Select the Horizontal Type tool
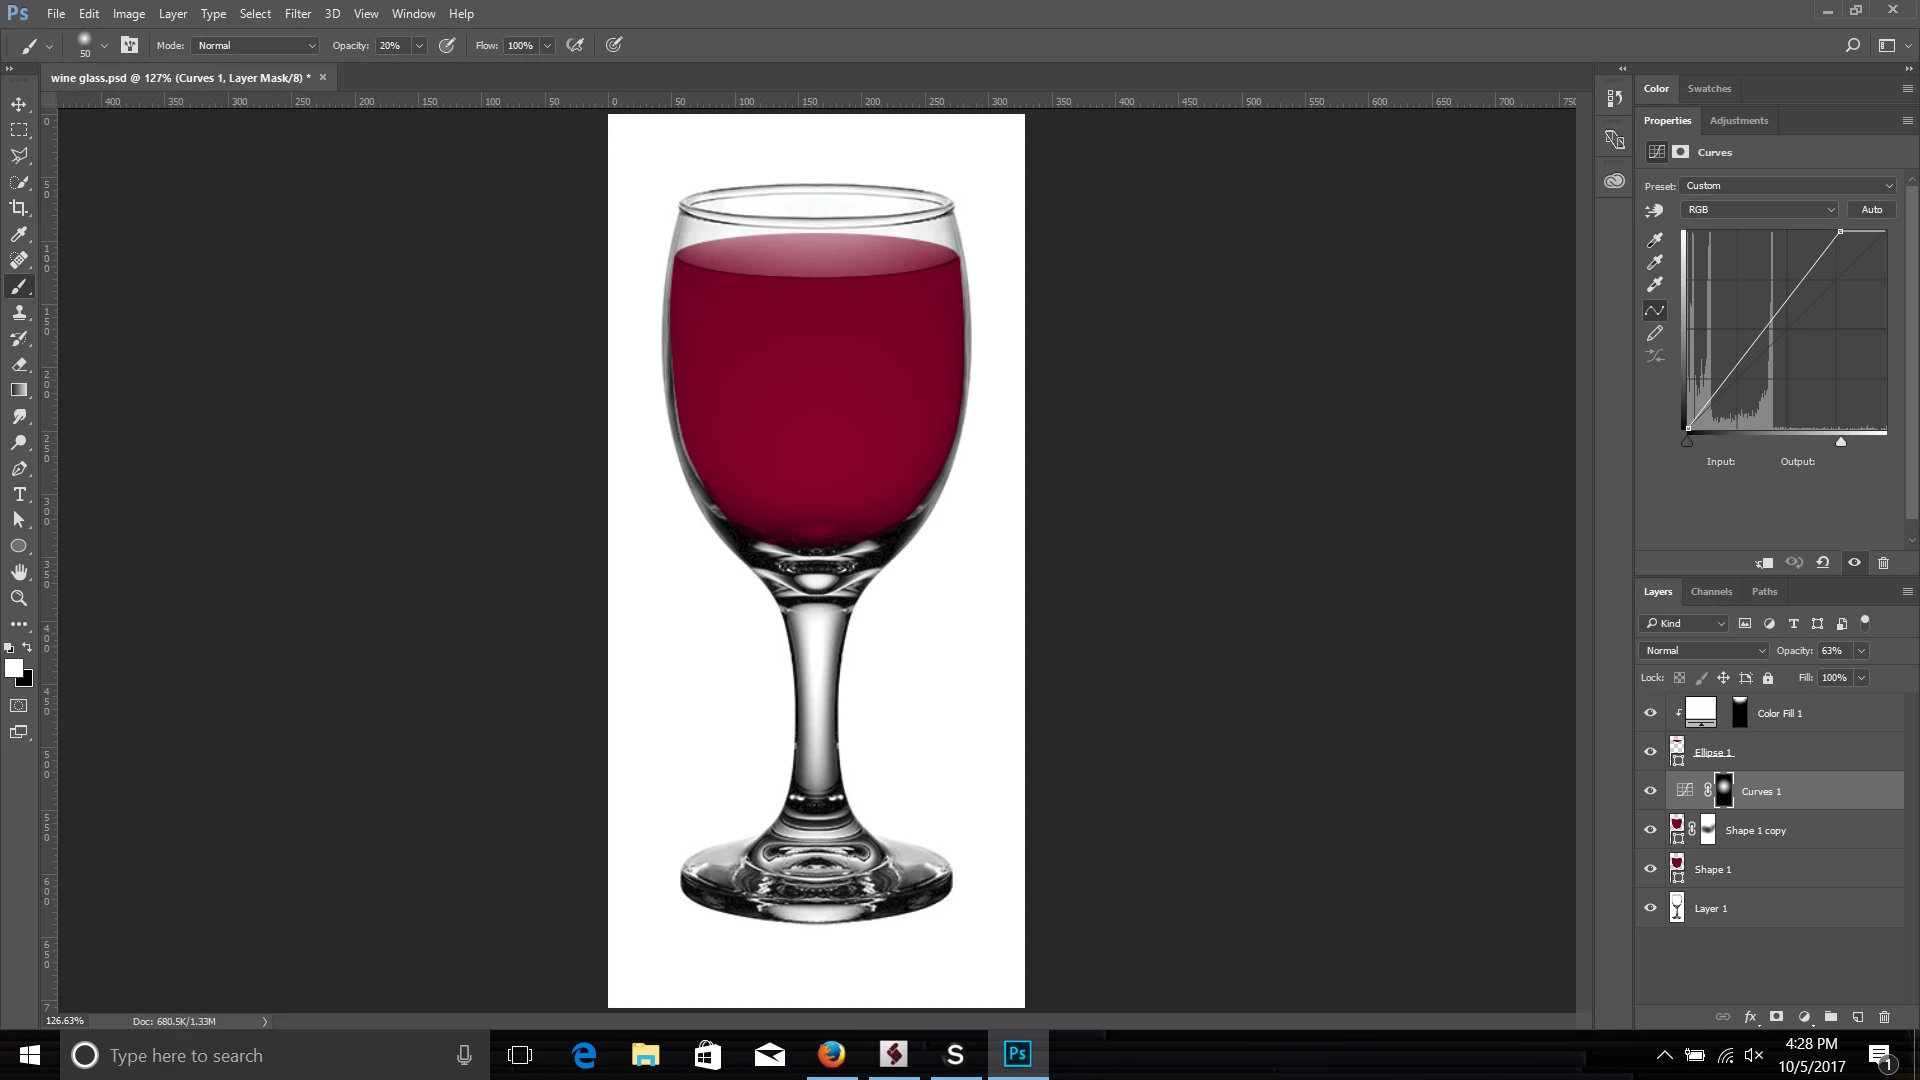 click(19, 494)
